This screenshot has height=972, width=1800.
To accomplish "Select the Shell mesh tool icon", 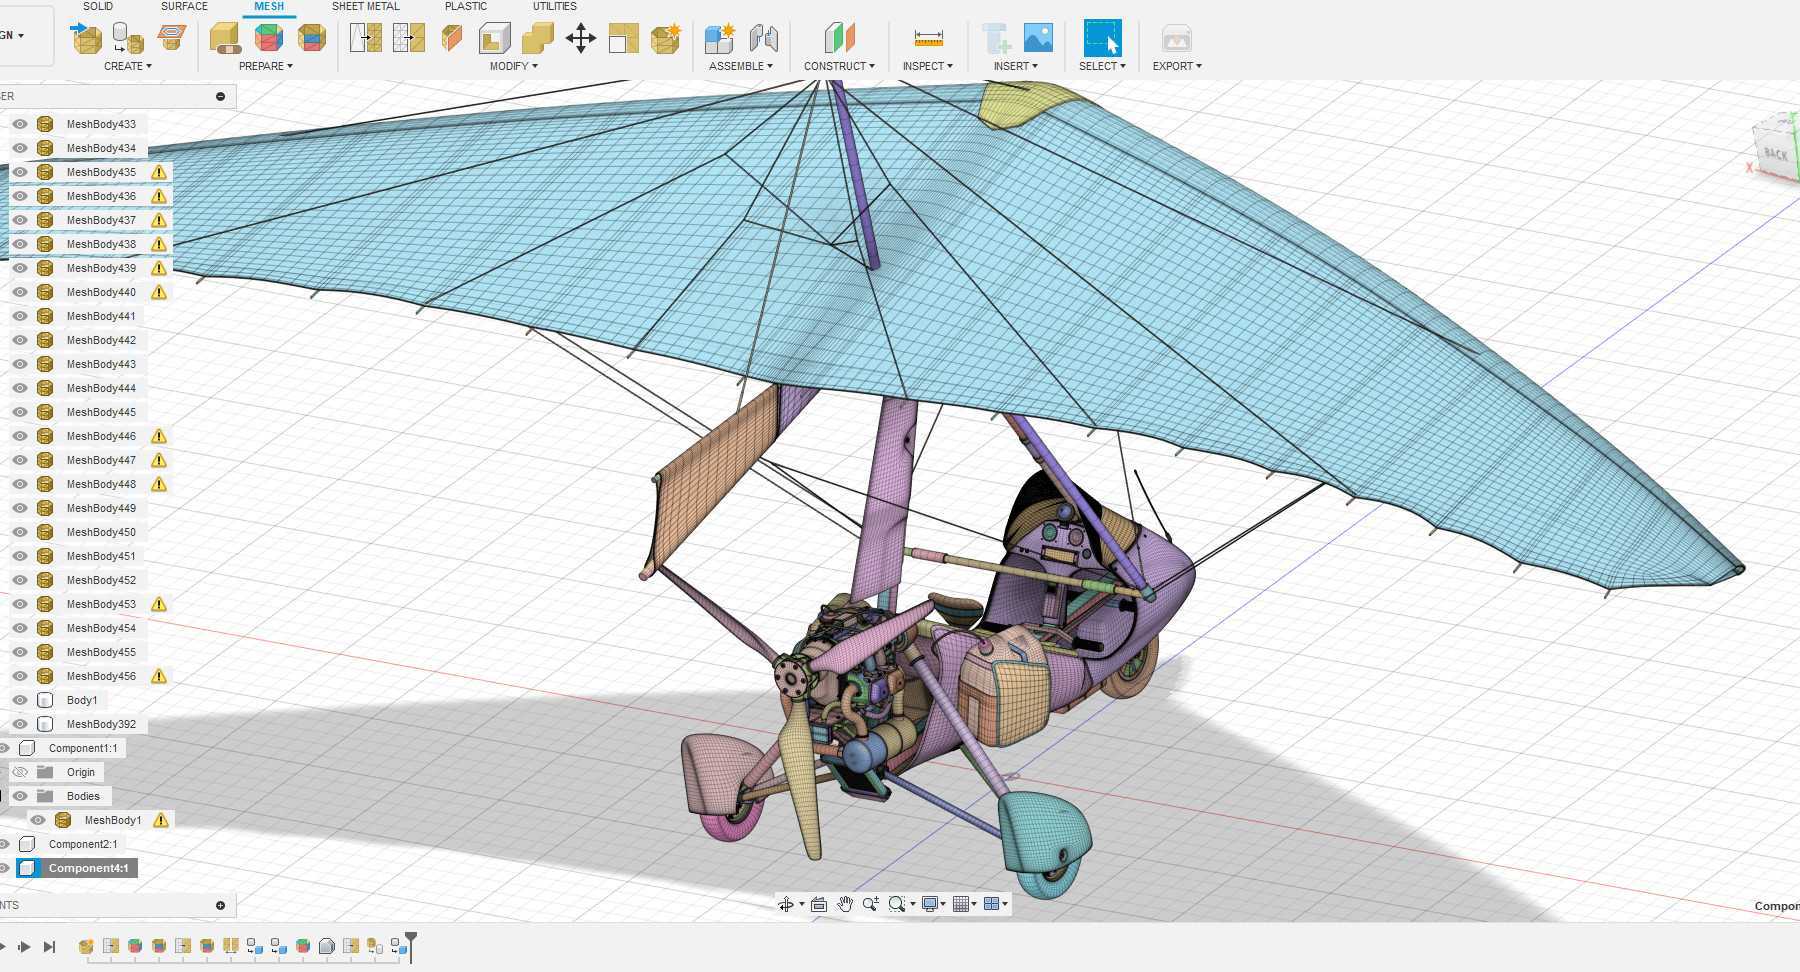I will [x=494, y=38].
